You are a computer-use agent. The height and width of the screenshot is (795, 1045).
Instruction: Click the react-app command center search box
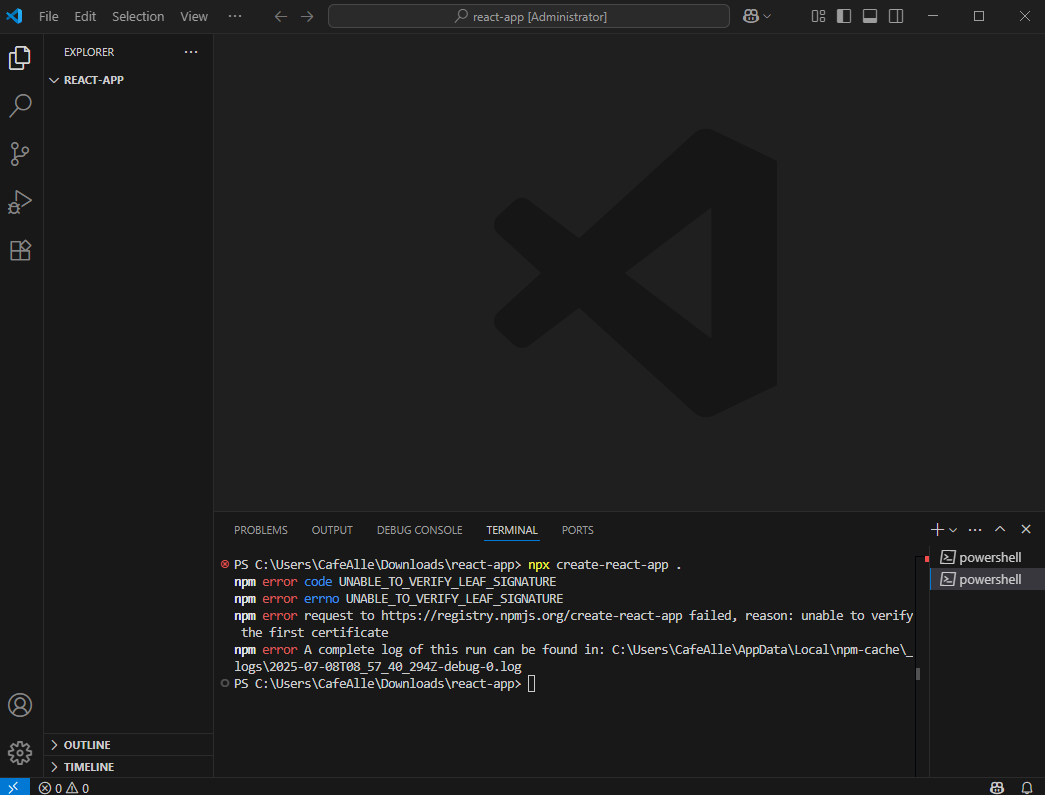(x=528, y=17)
